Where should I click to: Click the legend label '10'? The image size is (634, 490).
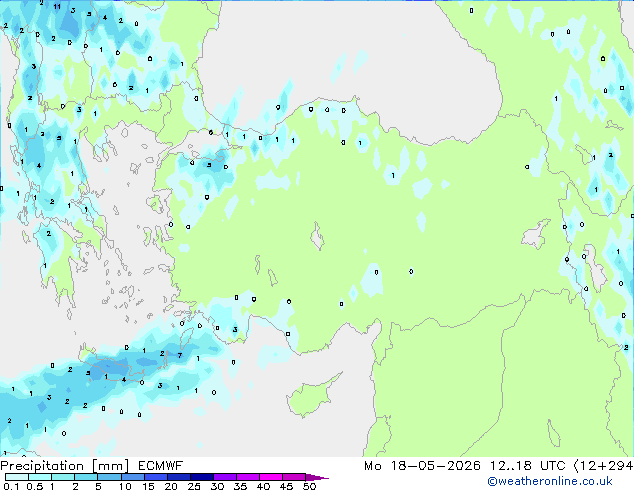(x=125, y=486)
